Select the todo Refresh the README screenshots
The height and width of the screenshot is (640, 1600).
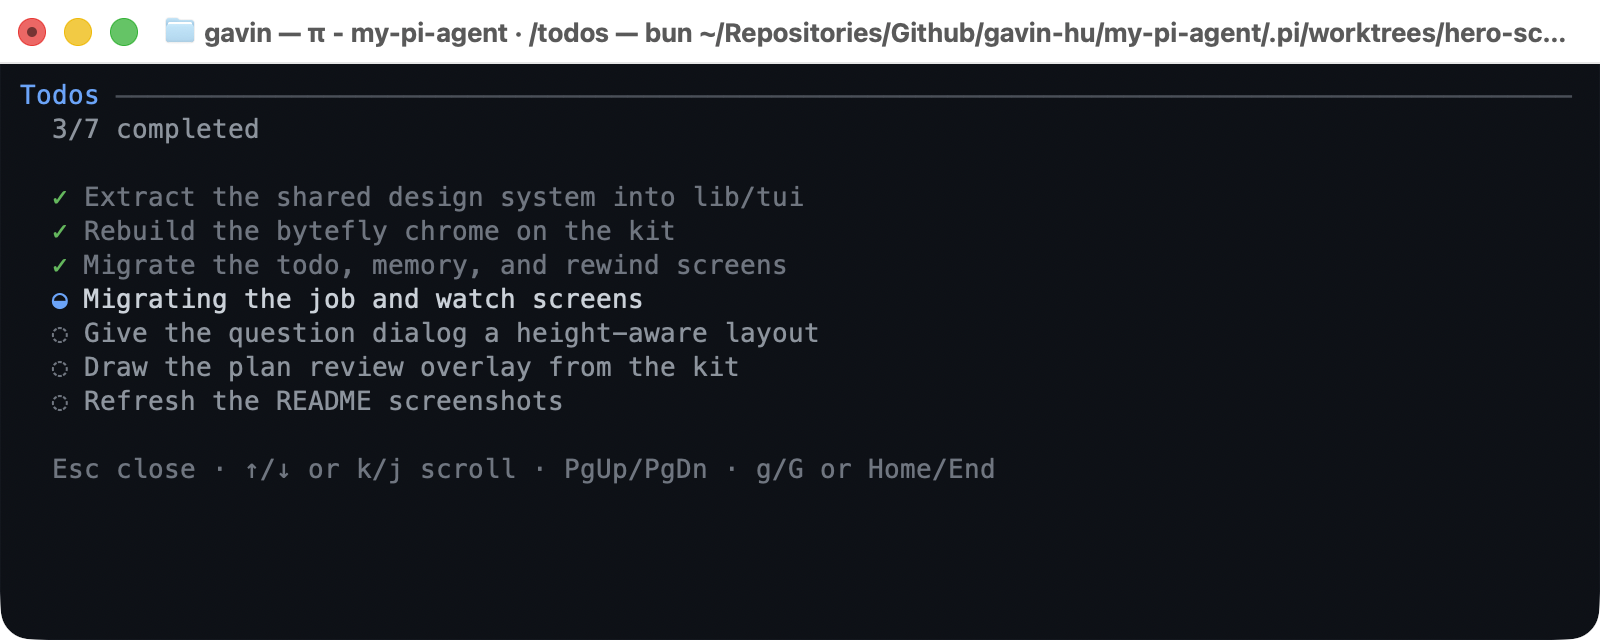point(323,401)
